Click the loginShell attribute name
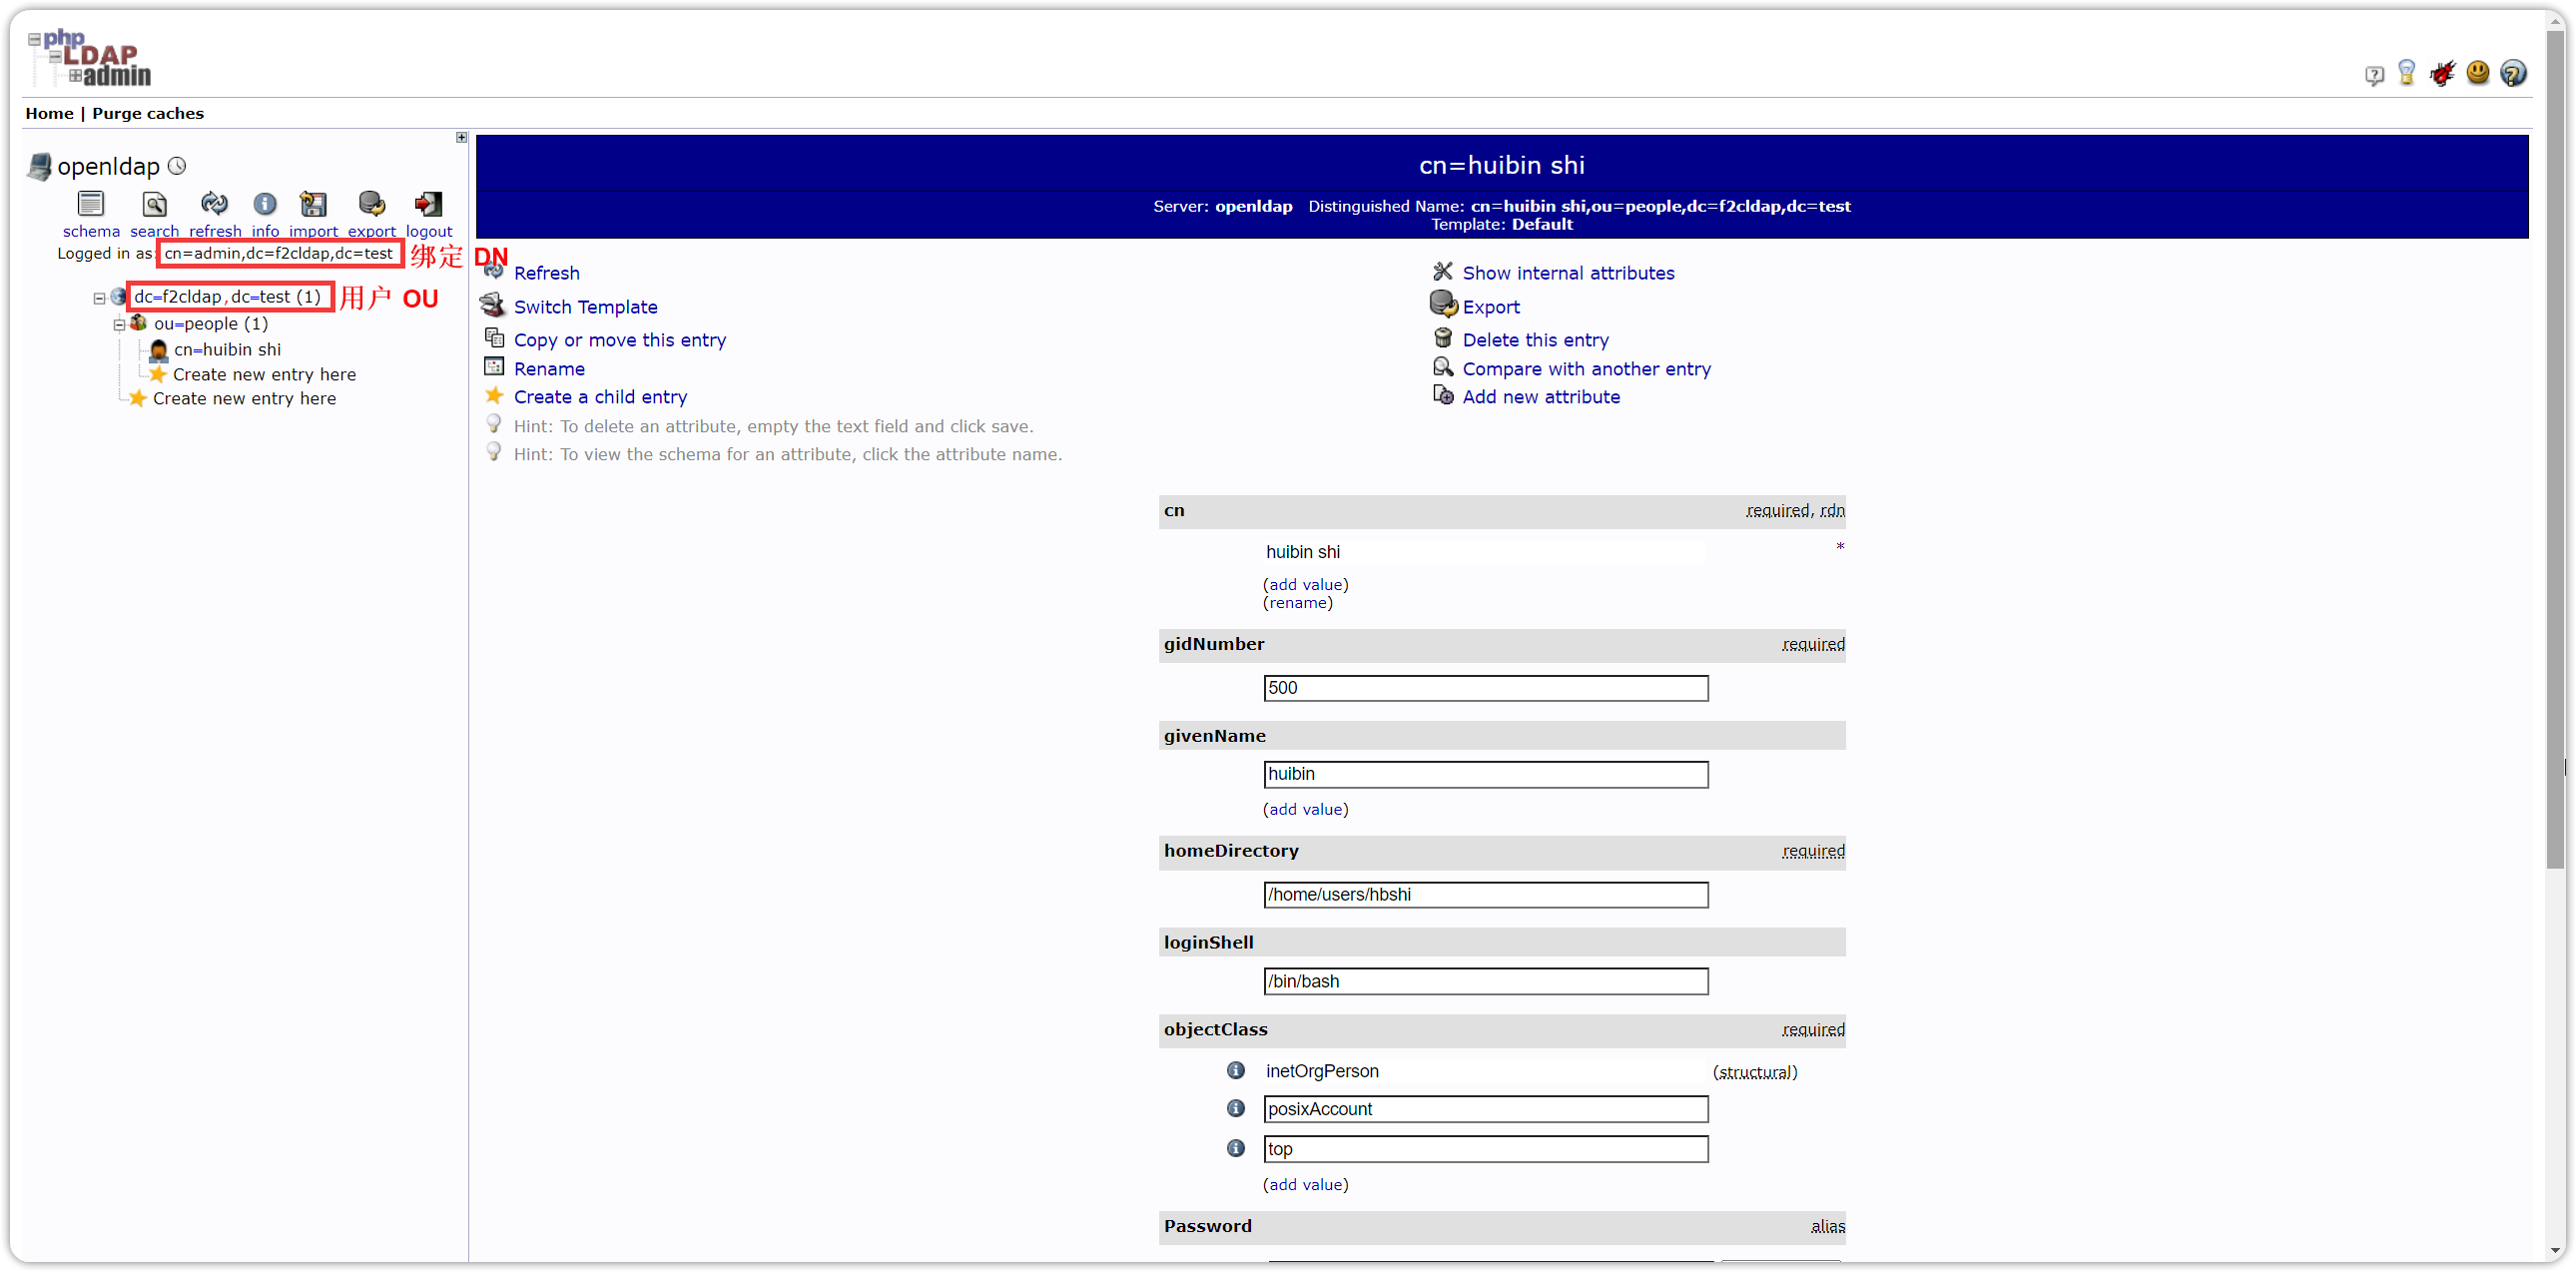This screenshot has width=2576, height=1272. [x=1208, y=943]
